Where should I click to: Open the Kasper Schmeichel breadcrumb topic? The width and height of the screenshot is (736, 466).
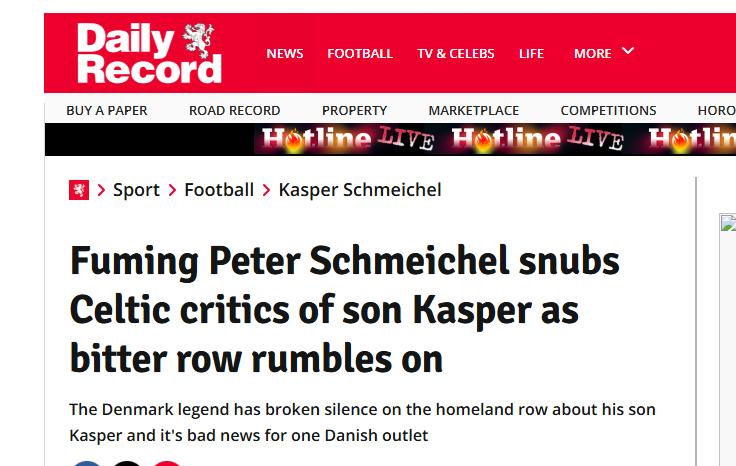pos(359,190)
